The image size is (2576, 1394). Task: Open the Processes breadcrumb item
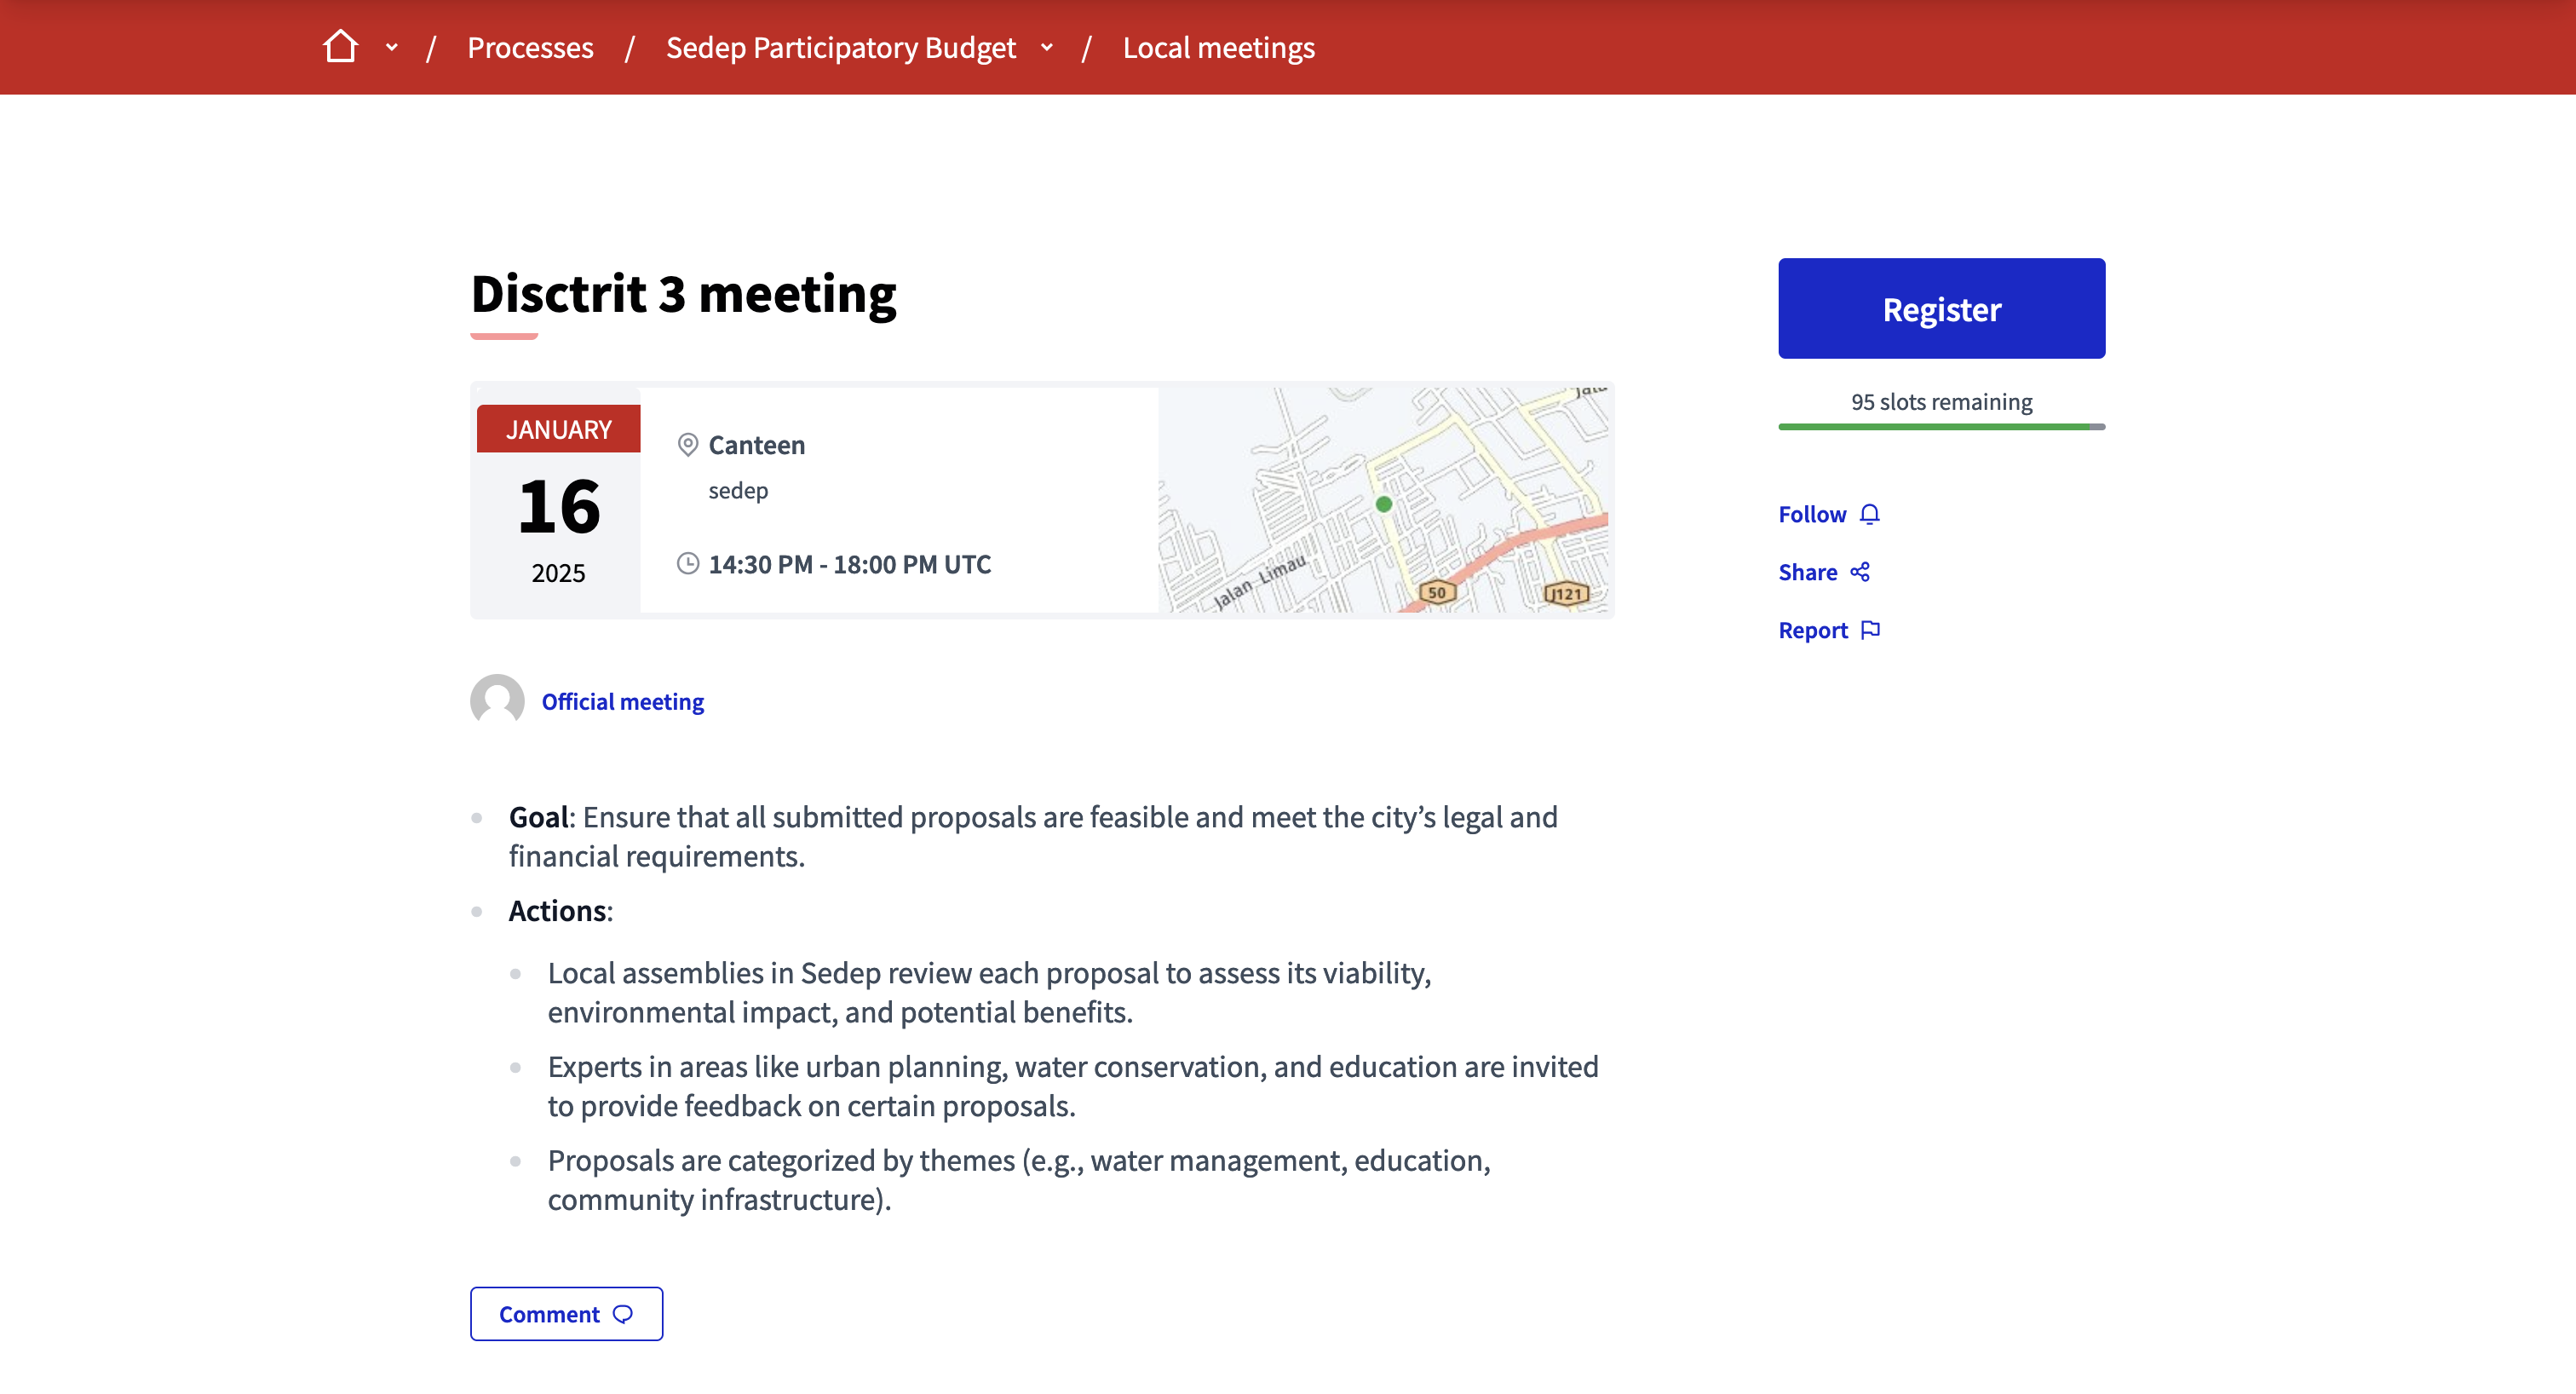(x=530, y=47)
